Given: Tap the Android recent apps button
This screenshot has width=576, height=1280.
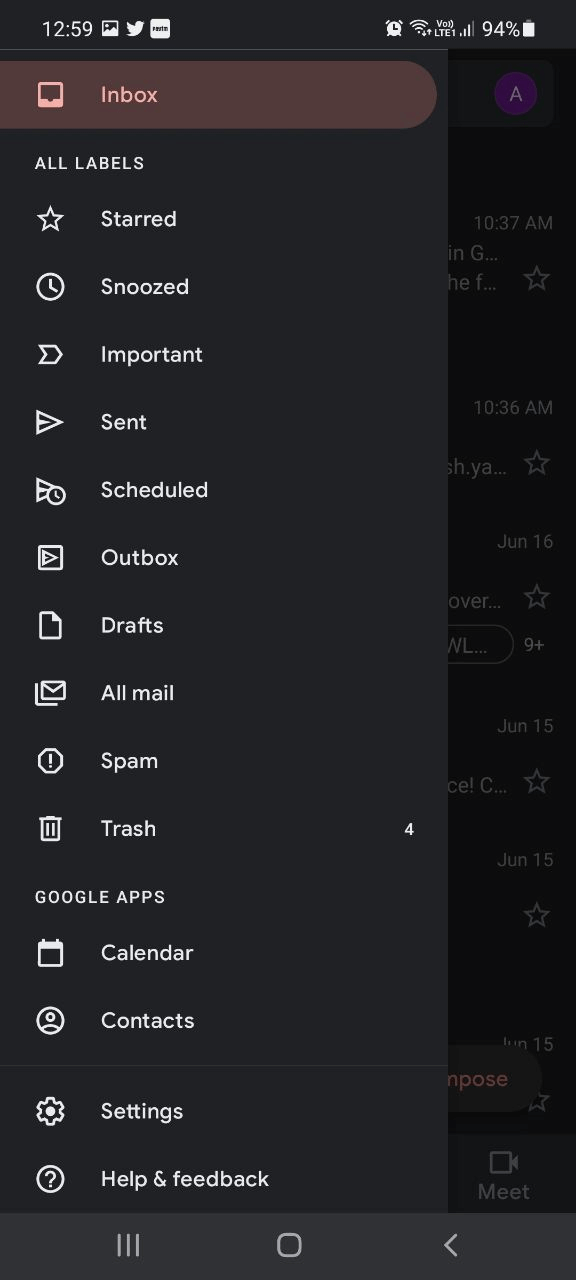Looking at the screenshot, I should [128, 1245].
